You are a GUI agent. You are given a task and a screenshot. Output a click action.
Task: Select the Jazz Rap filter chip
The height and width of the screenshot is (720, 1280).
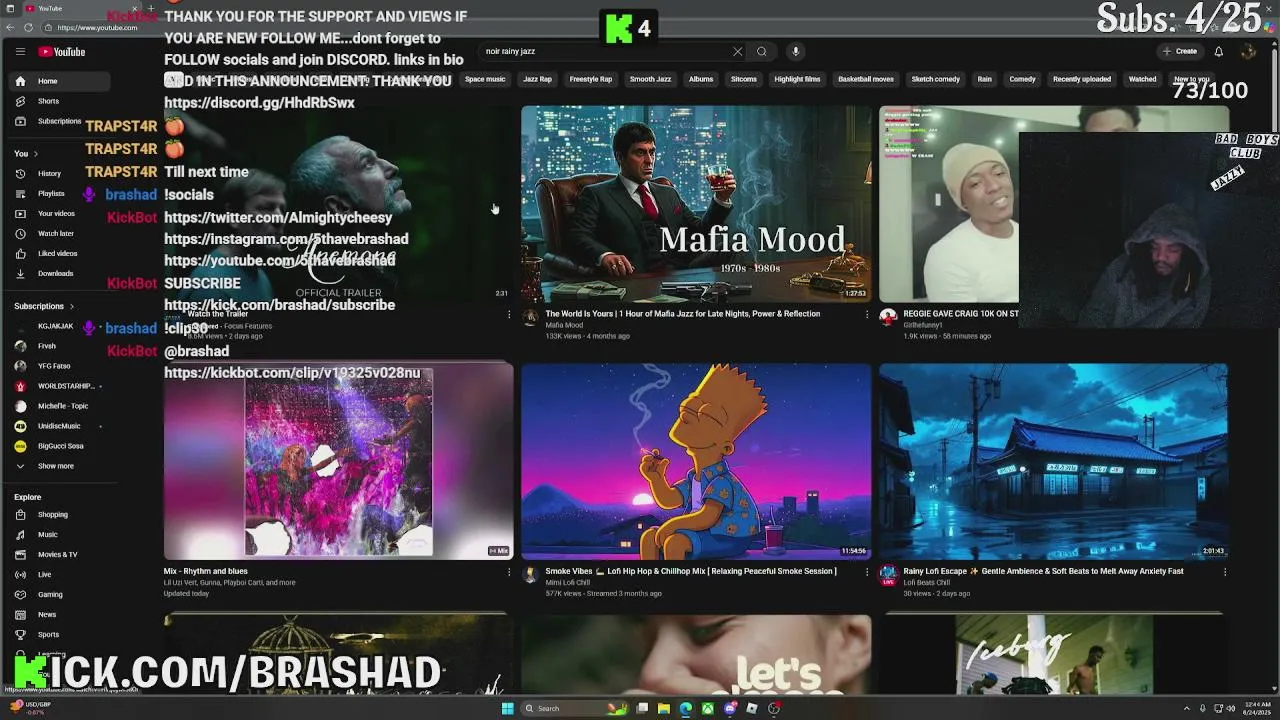click(537, 79)
